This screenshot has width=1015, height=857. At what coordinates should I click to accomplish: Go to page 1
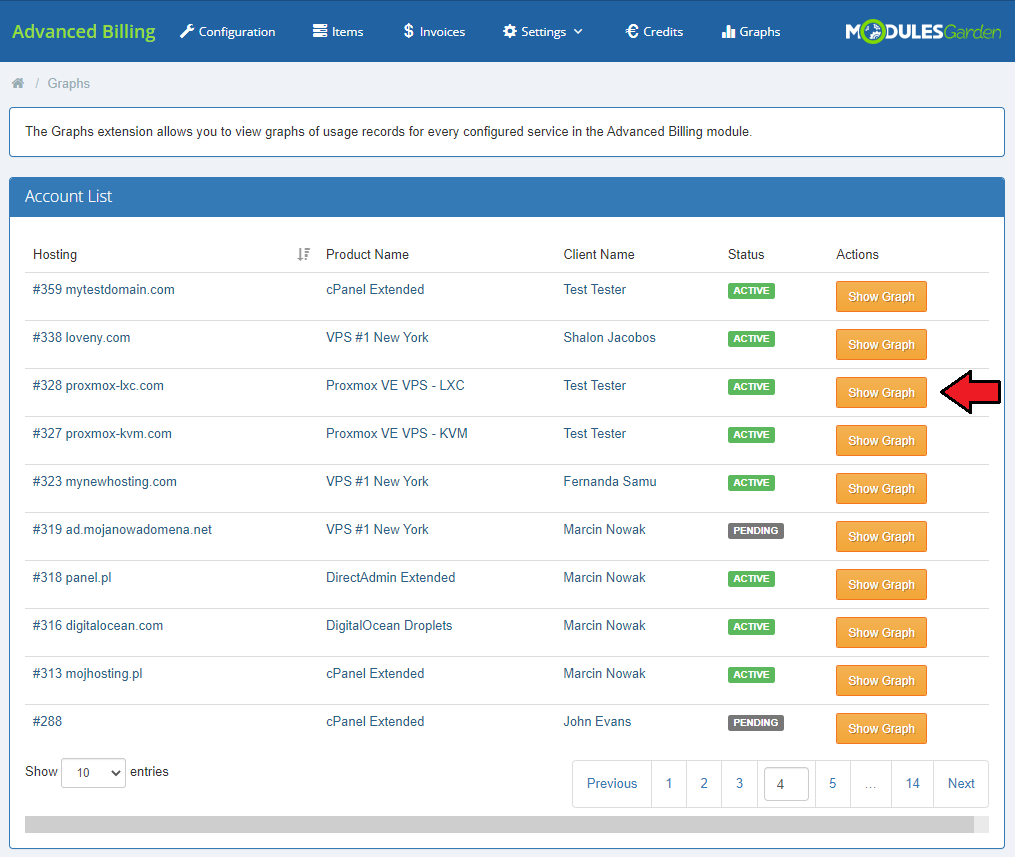[x=669, y=784]
